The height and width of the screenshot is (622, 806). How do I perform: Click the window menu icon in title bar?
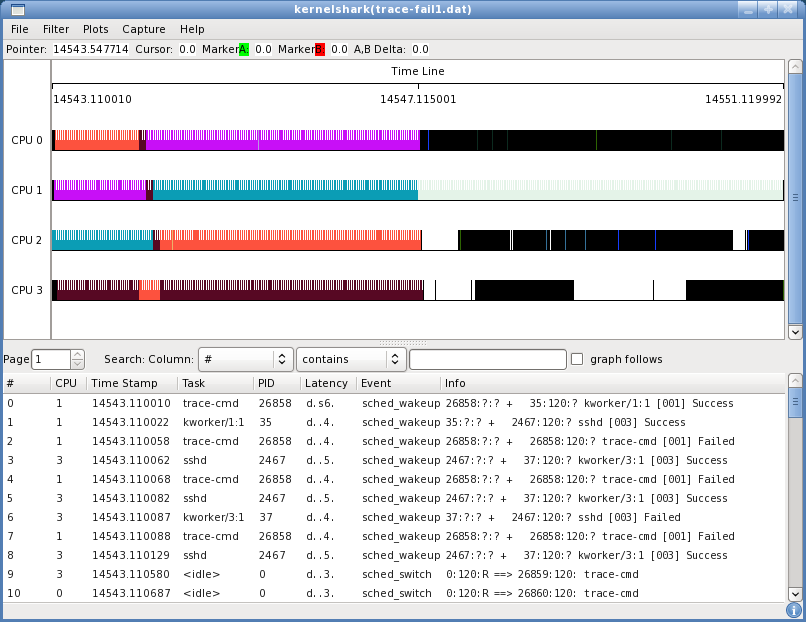17,9
